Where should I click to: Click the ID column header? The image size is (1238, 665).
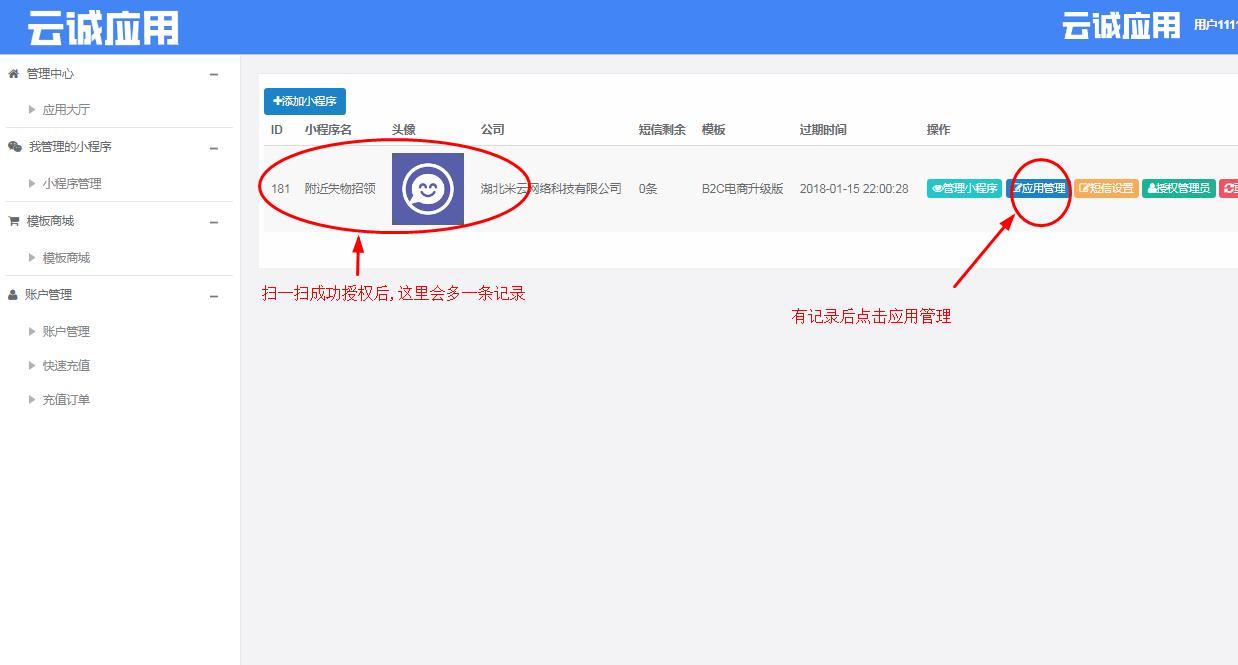coord(277,130)
